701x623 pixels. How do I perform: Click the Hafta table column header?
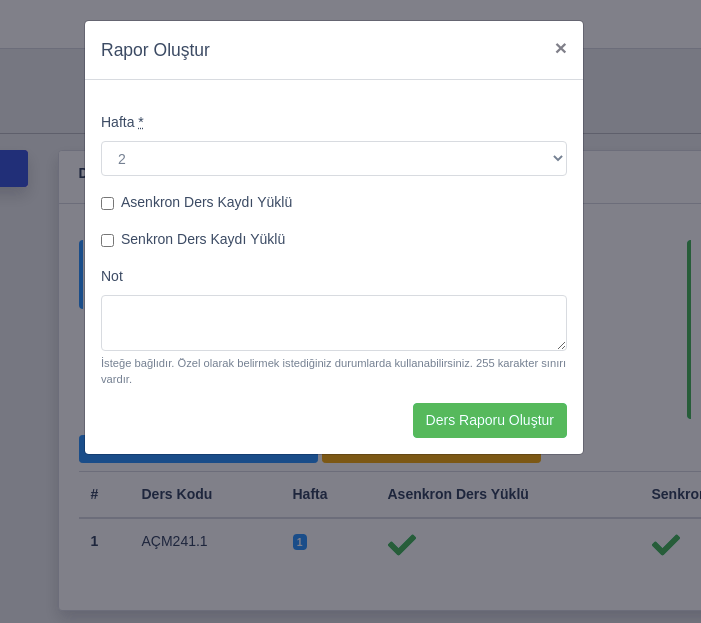coord(309,494)
